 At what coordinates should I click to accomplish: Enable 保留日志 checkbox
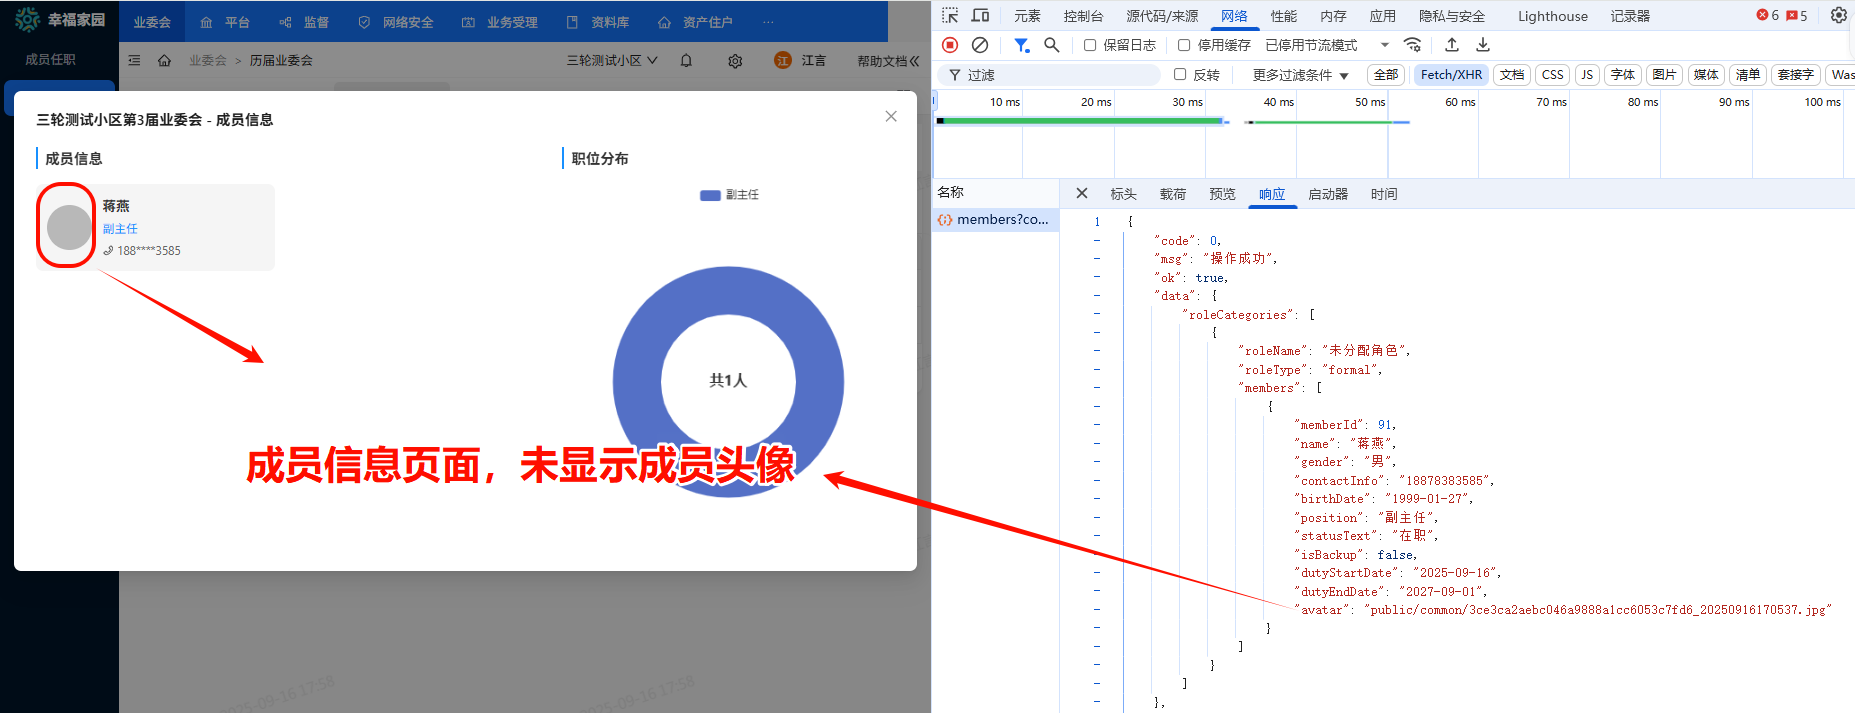pyautogui.click(x=1090, y=45)
